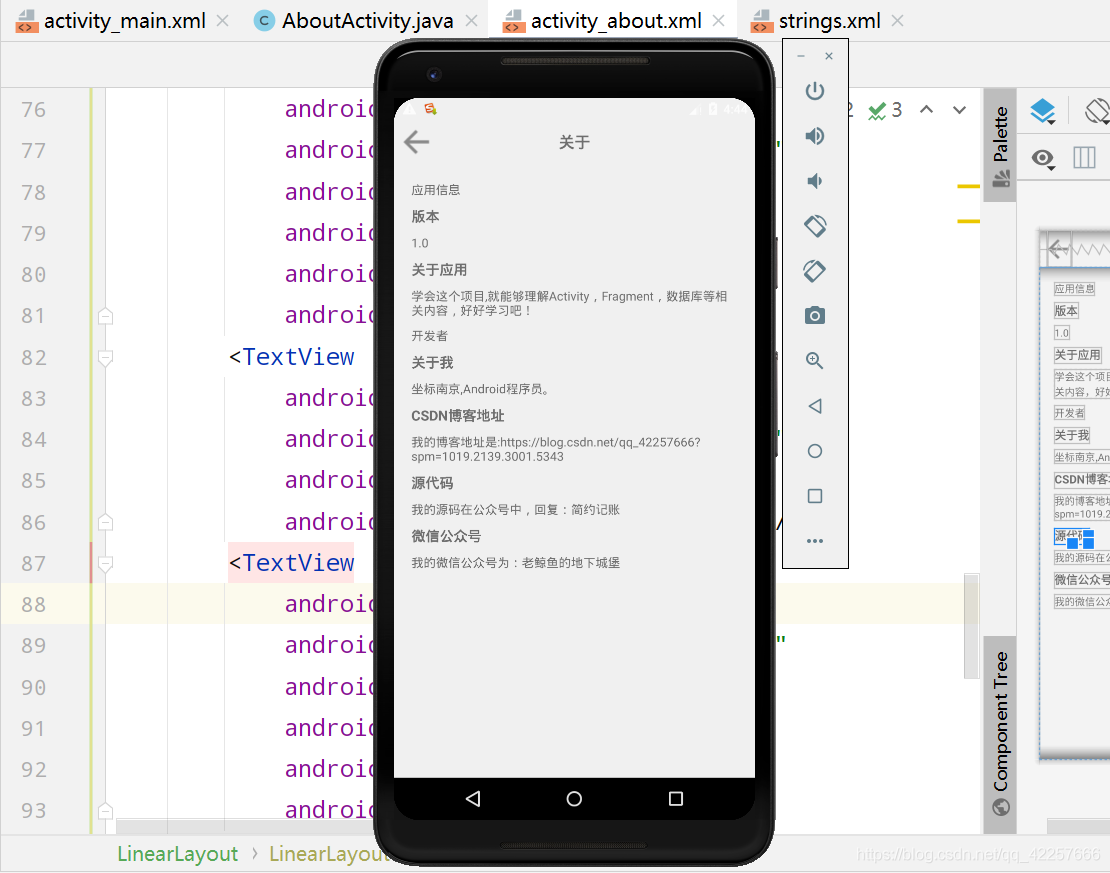Screen dimensions: 1110x873
Task: Open the Component Tree side panel
Action: [1000, 734]
